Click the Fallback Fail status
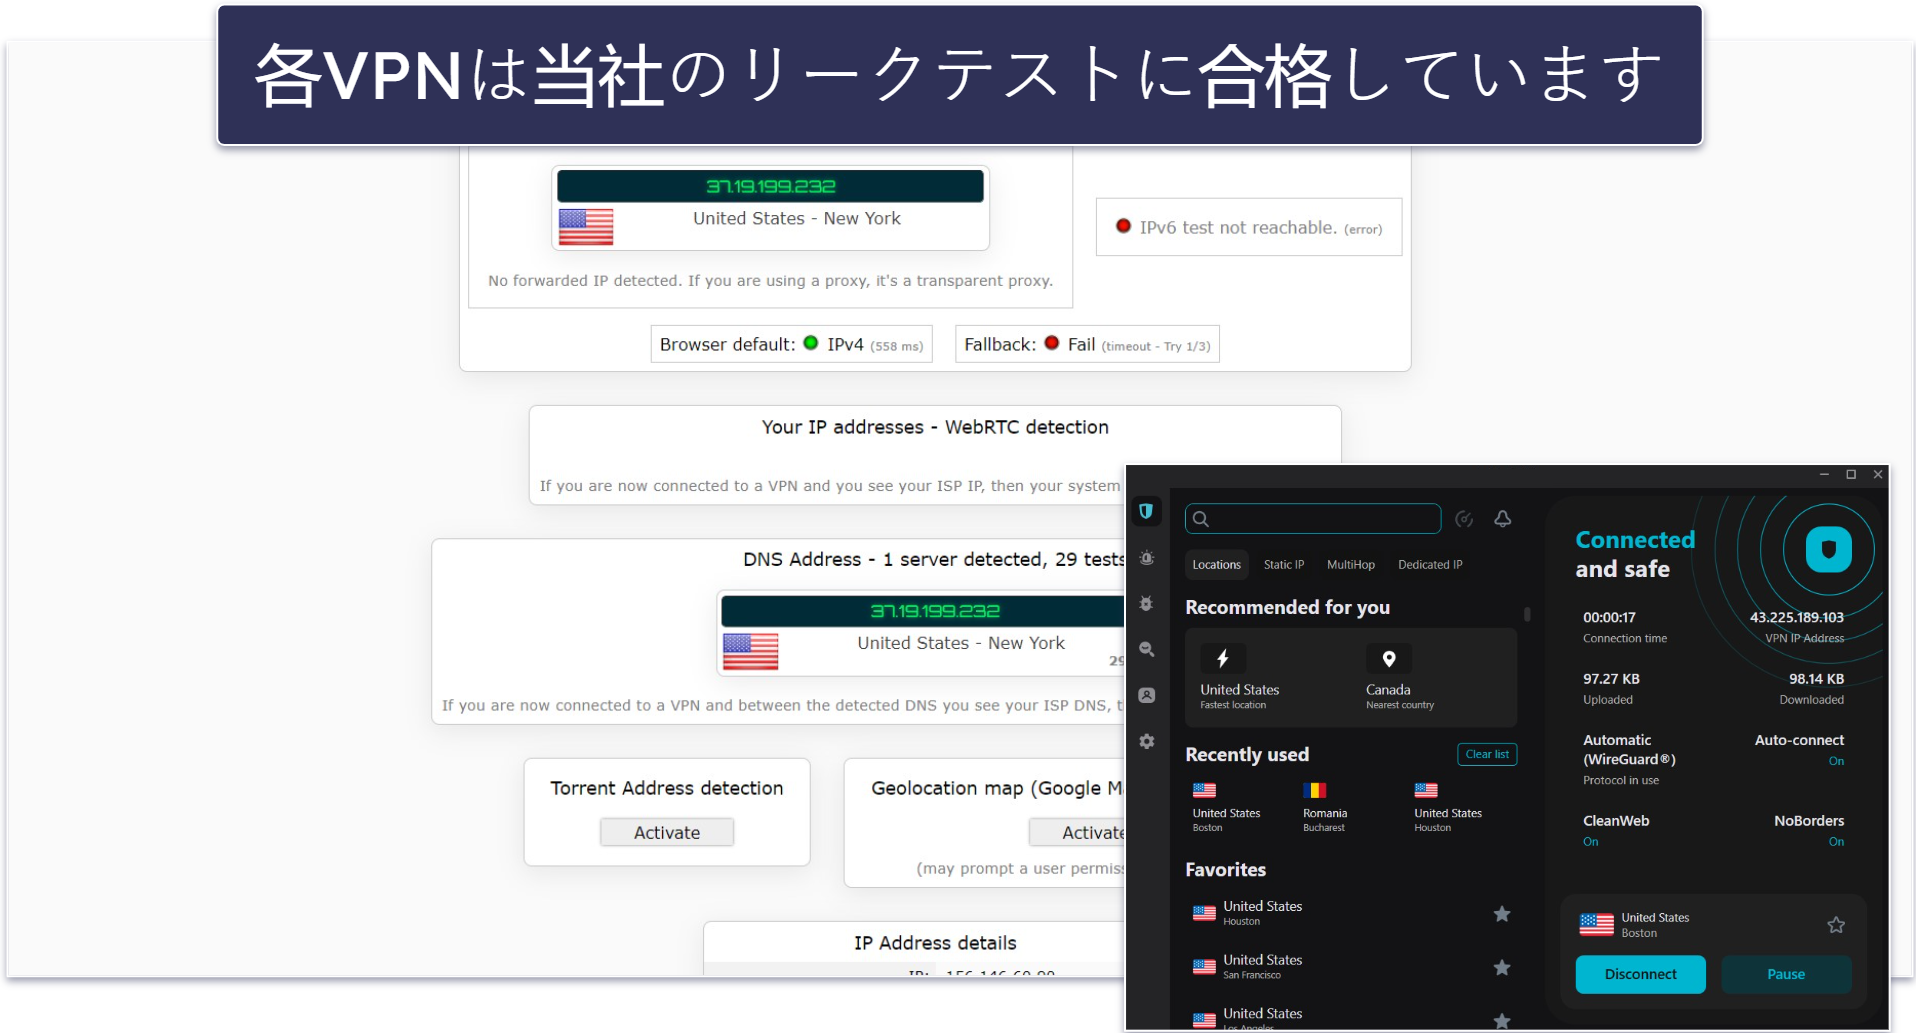Image resolution: width=1916 pixels, height=1033 pixels. [x=1087, y=344]
